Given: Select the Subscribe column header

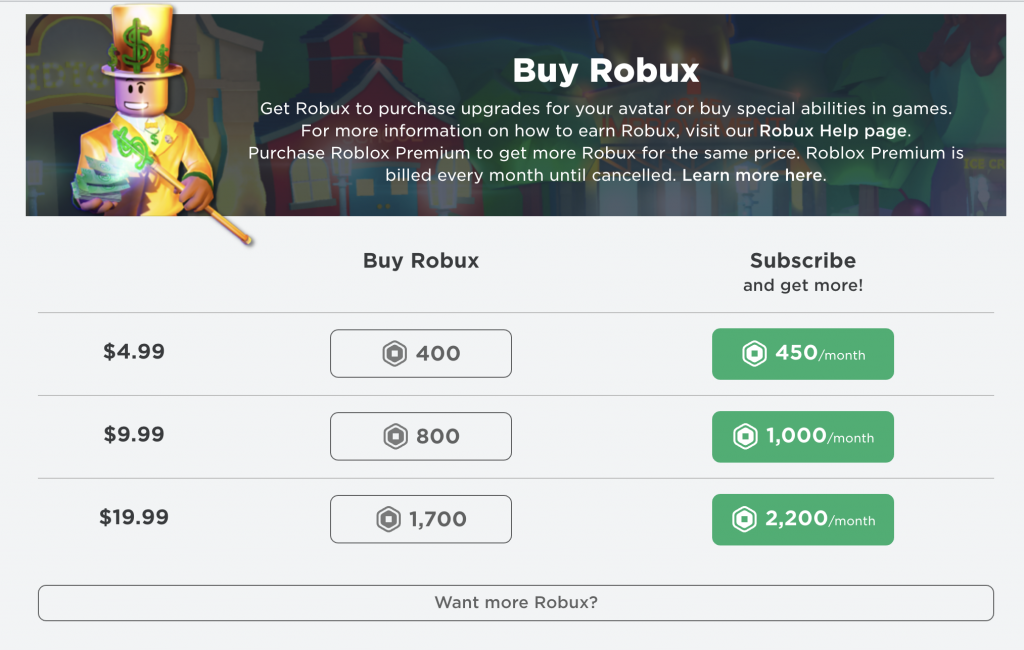Looking at the screenshot, I should (802, 261).
